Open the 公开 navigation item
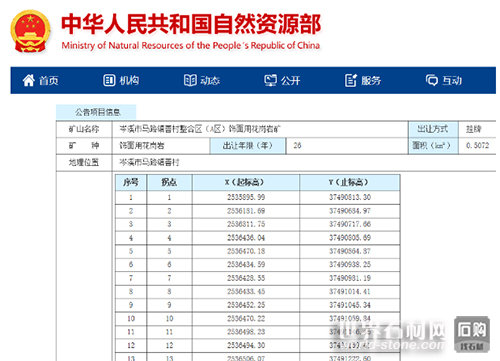The height and width of the screenshot is (361, 500). 282,80
